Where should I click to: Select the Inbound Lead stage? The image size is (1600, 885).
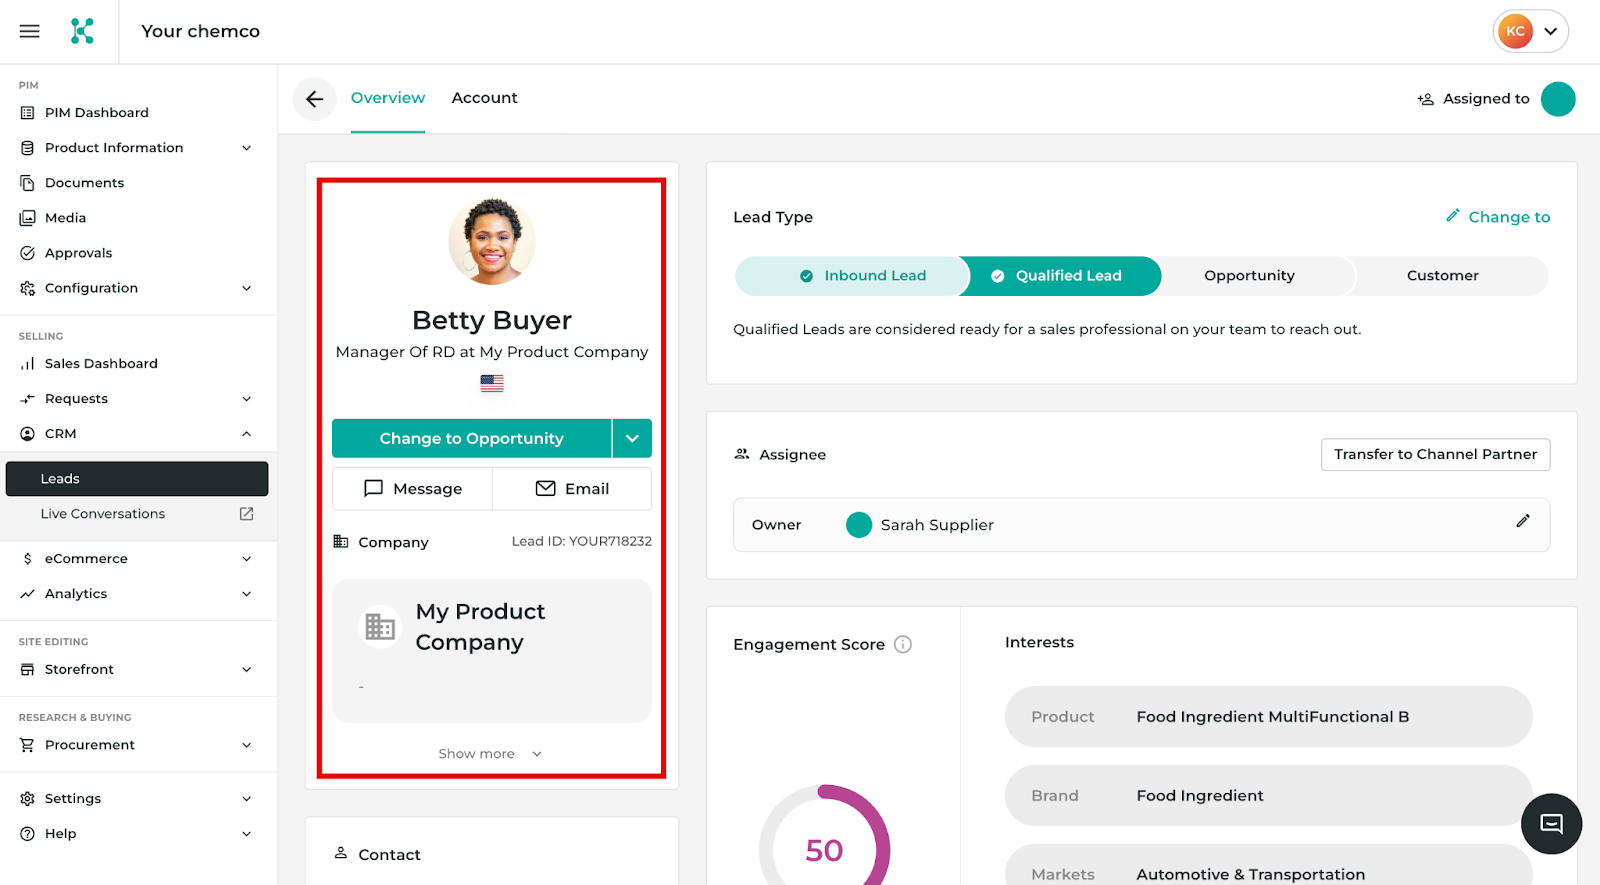[863, 276]
